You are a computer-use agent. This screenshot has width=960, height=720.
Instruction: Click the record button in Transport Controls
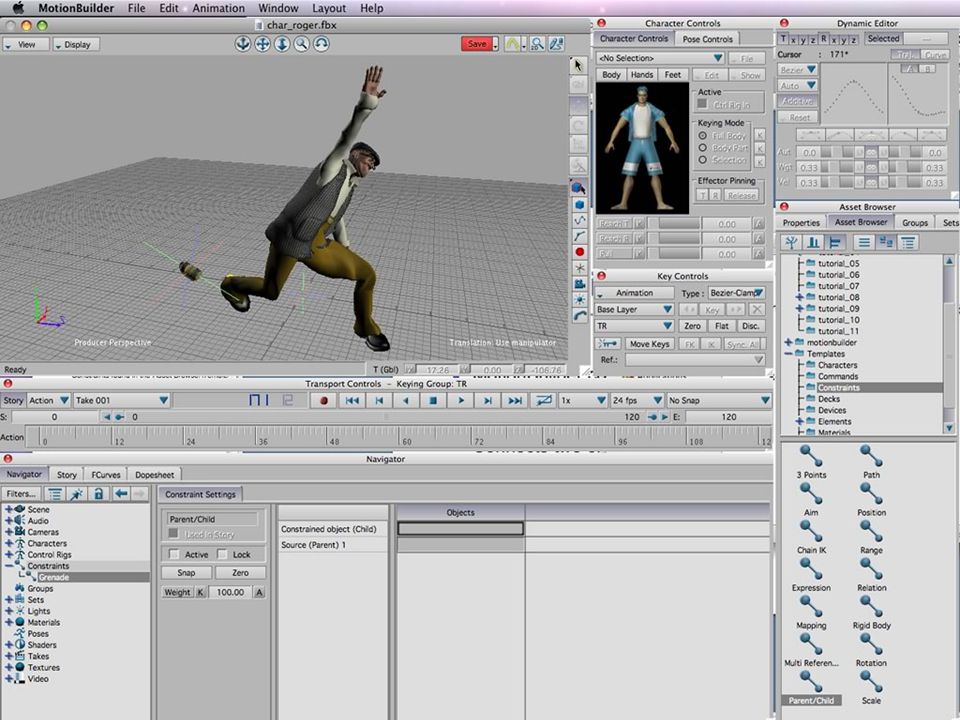click(x=323, y=400)
